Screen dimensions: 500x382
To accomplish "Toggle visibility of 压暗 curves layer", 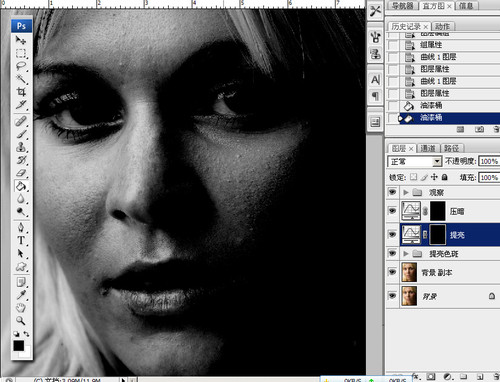I will click(x=392, y=211).
